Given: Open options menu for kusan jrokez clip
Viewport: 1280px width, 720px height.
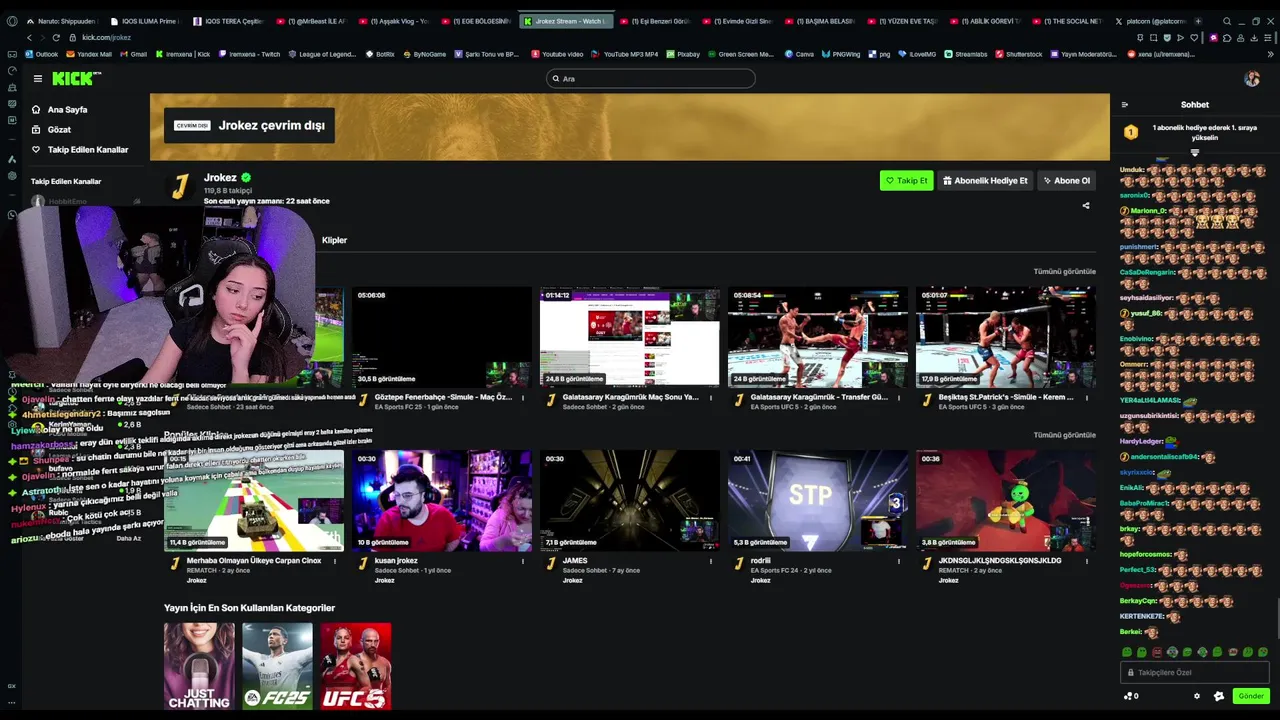Looking at the screenshot, I should (x=523, y=561).
